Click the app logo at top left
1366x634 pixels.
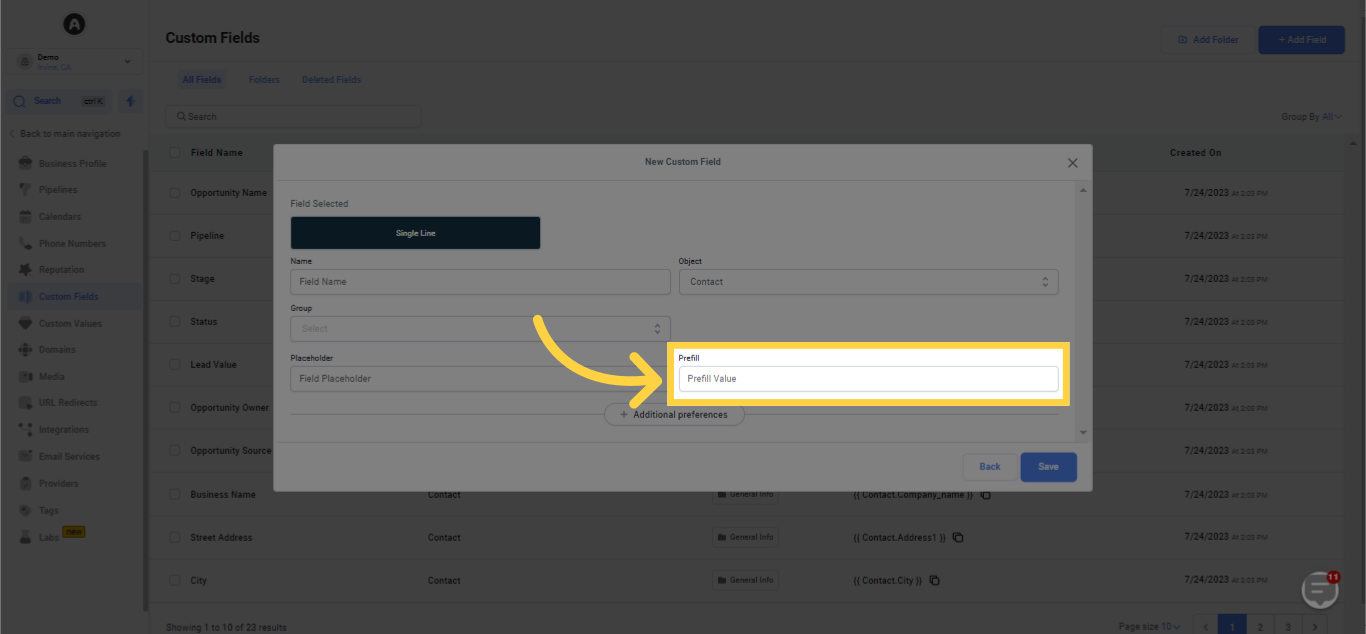74,24
